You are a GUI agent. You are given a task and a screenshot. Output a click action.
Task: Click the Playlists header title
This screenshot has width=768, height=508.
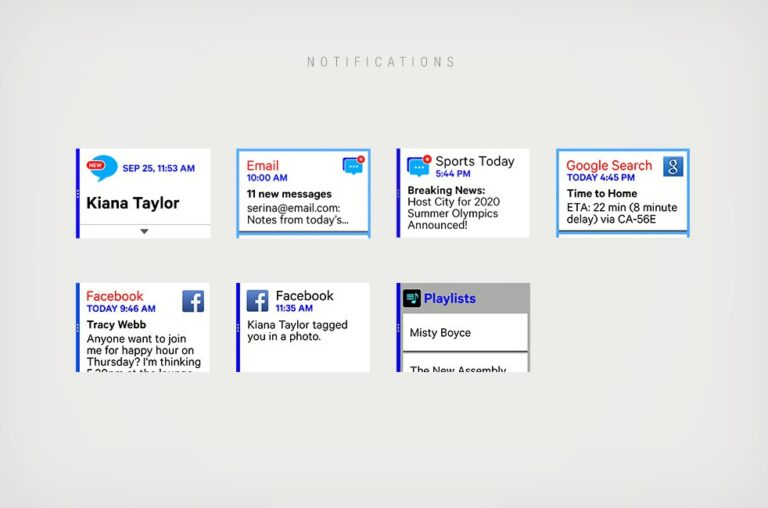449,298
